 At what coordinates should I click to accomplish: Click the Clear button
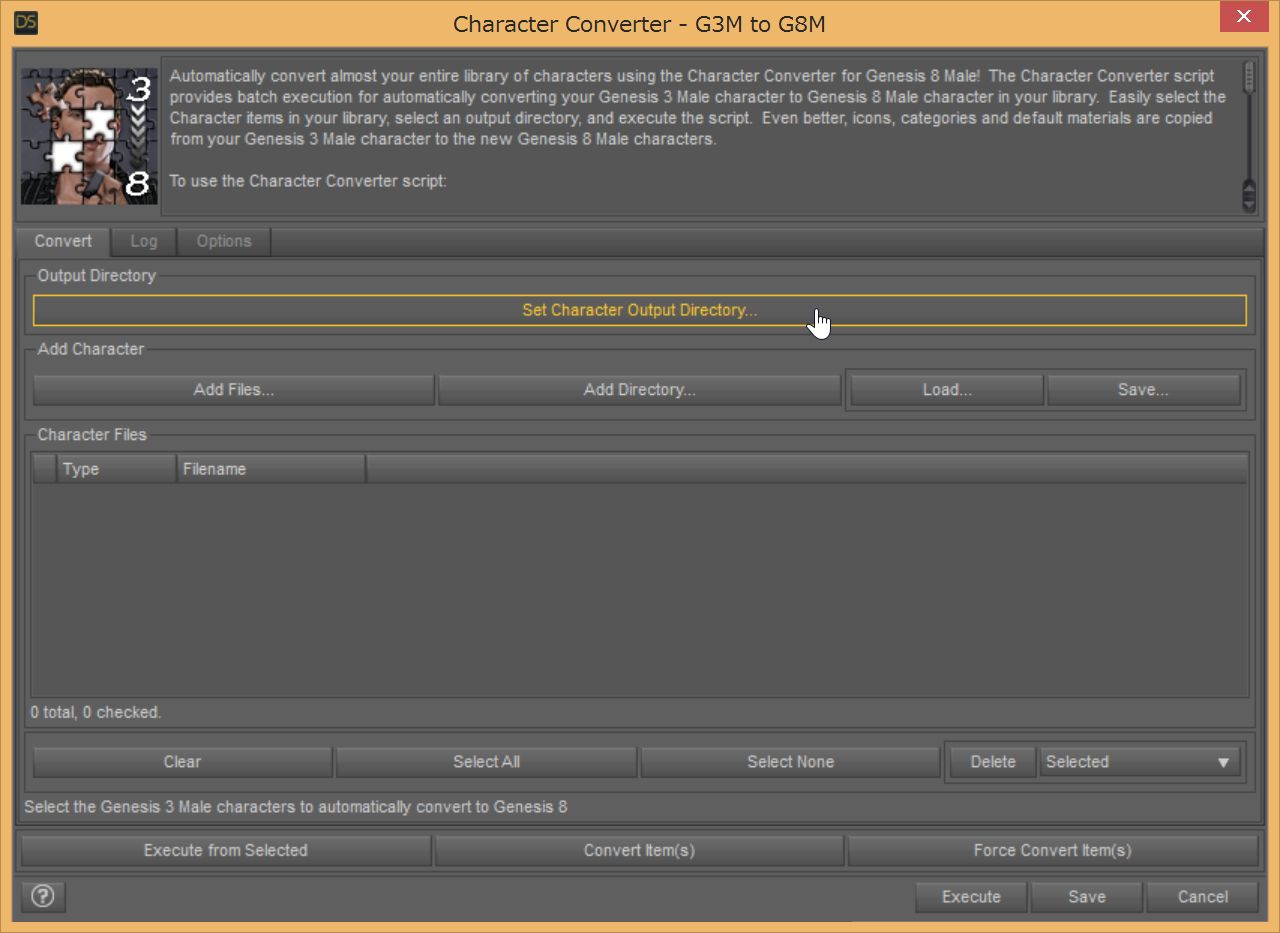click(x=183, y=762)
